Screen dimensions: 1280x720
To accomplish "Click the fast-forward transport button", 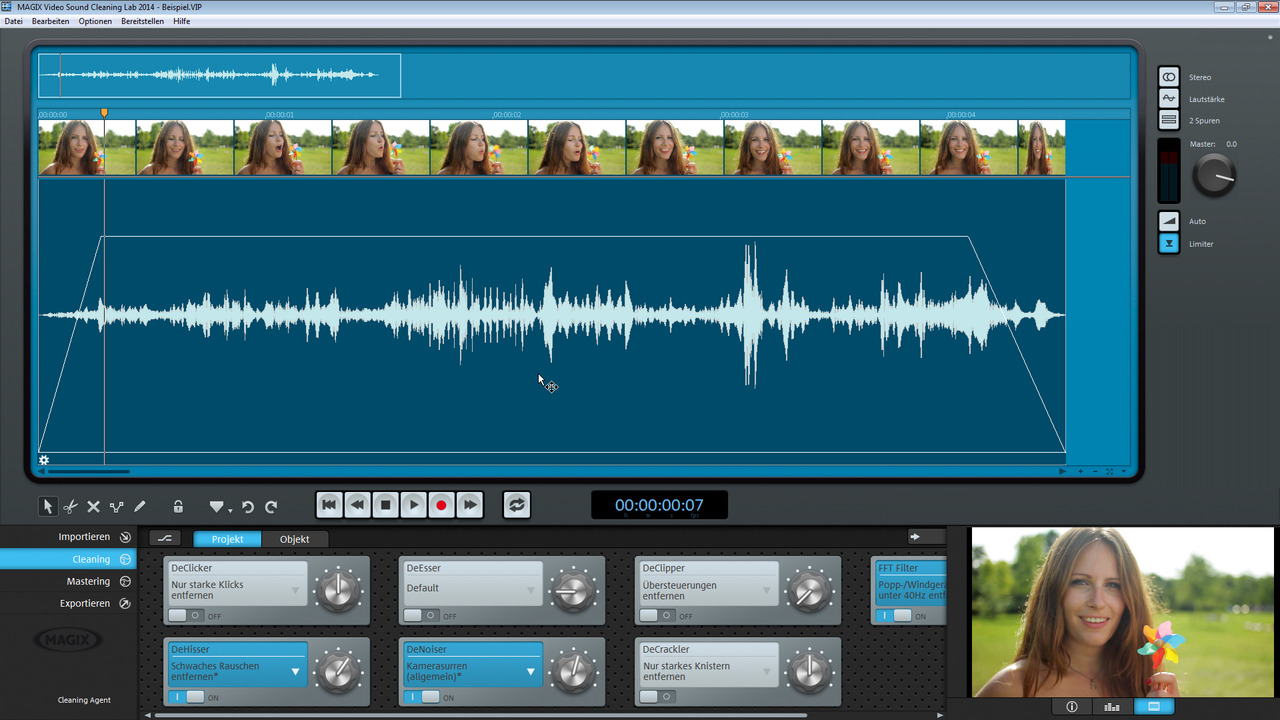I will point(469,505).
